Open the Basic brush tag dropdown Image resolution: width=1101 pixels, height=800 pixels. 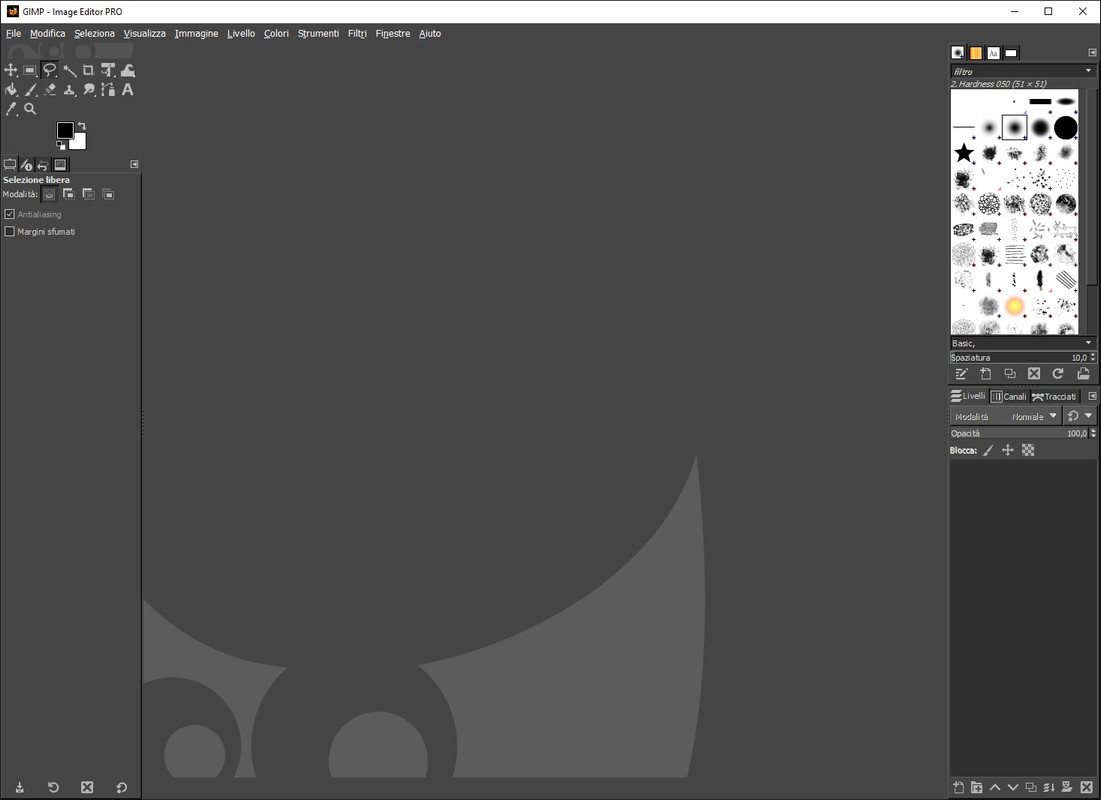coord(1088,343)
